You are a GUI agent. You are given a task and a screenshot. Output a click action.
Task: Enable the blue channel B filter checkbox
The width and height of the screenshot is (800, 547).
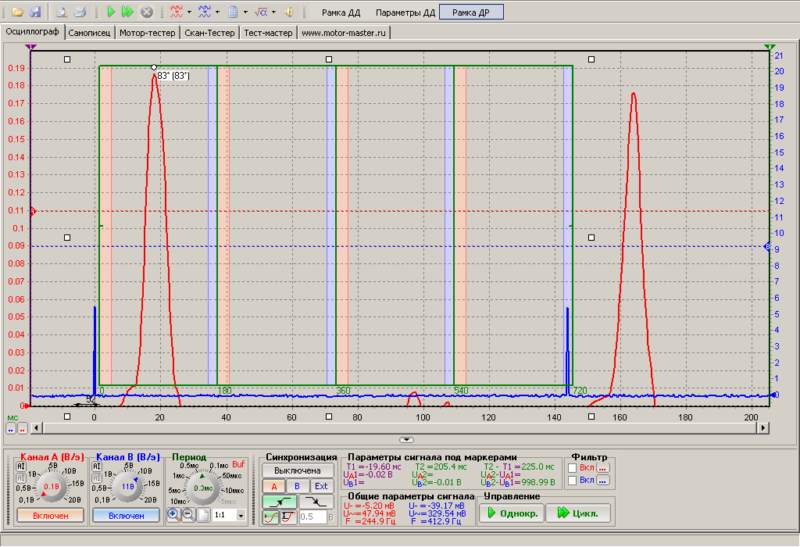[x=572, y=480]
